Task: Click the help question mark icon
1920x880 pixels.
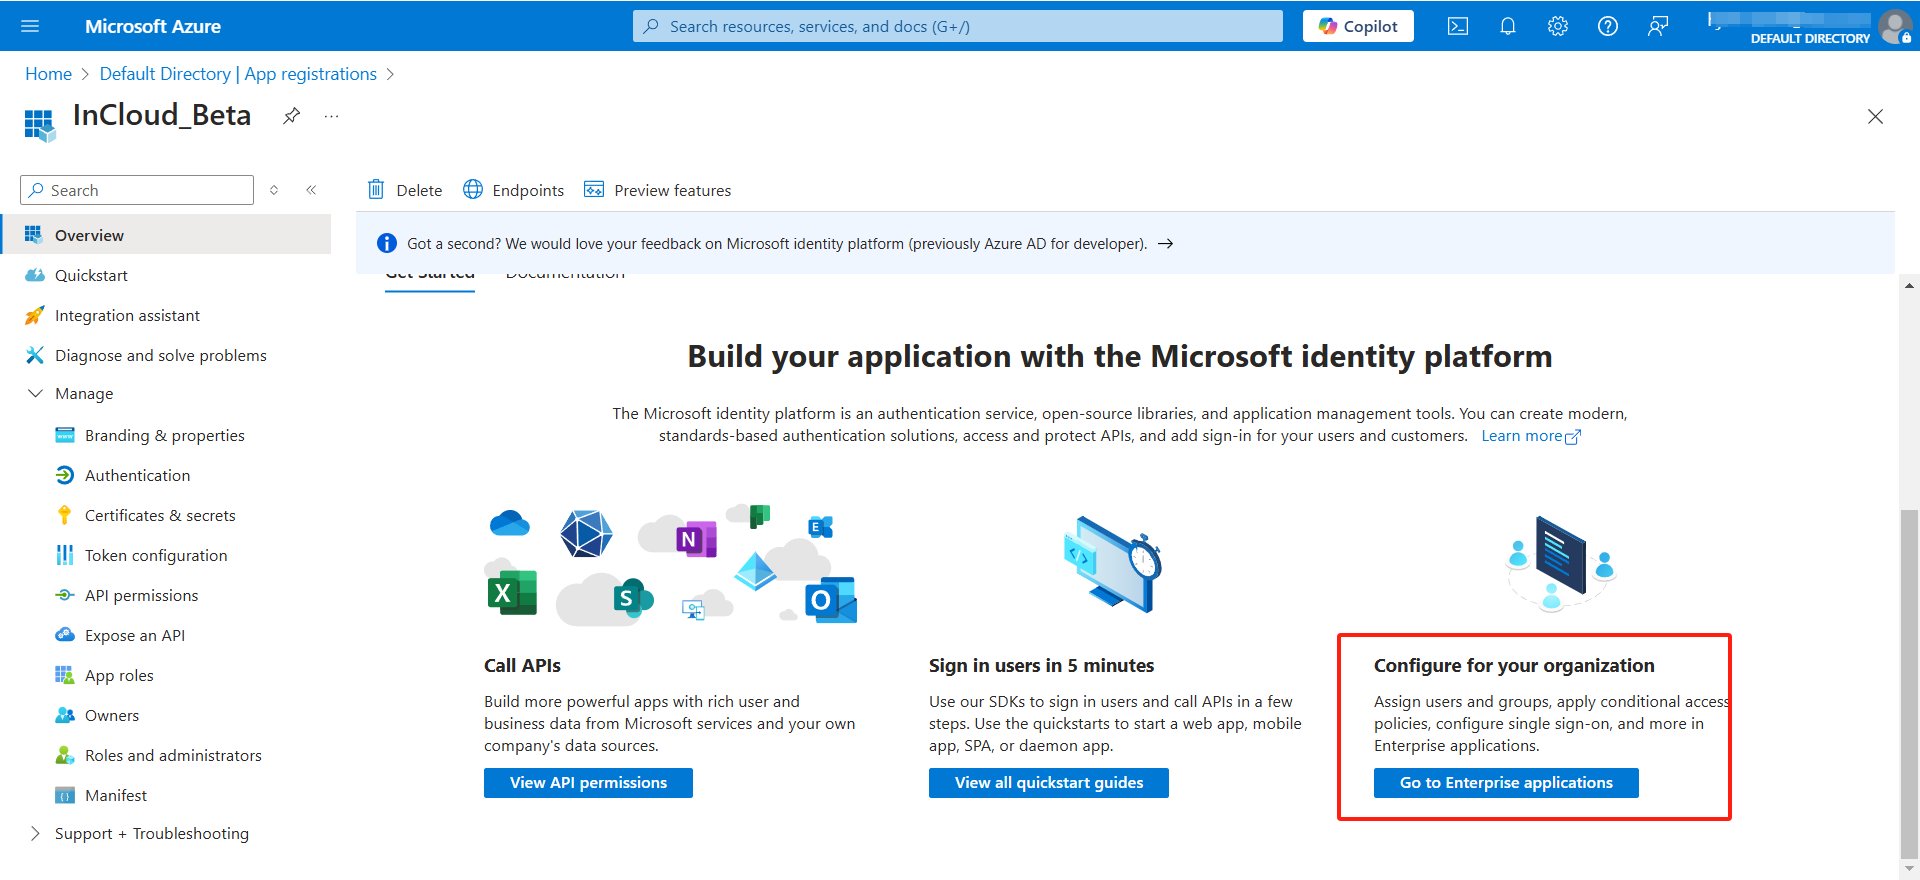Action: pos(1608,27)
